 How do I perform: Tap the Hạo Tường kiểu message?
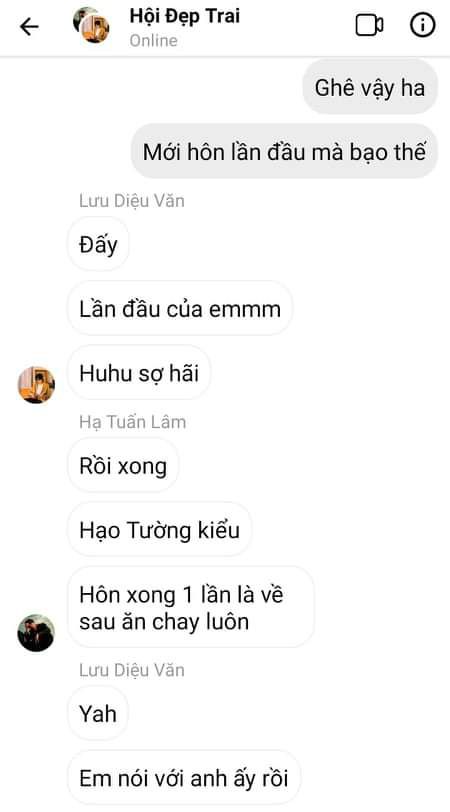pyautogui.click(x=159, y=530)
